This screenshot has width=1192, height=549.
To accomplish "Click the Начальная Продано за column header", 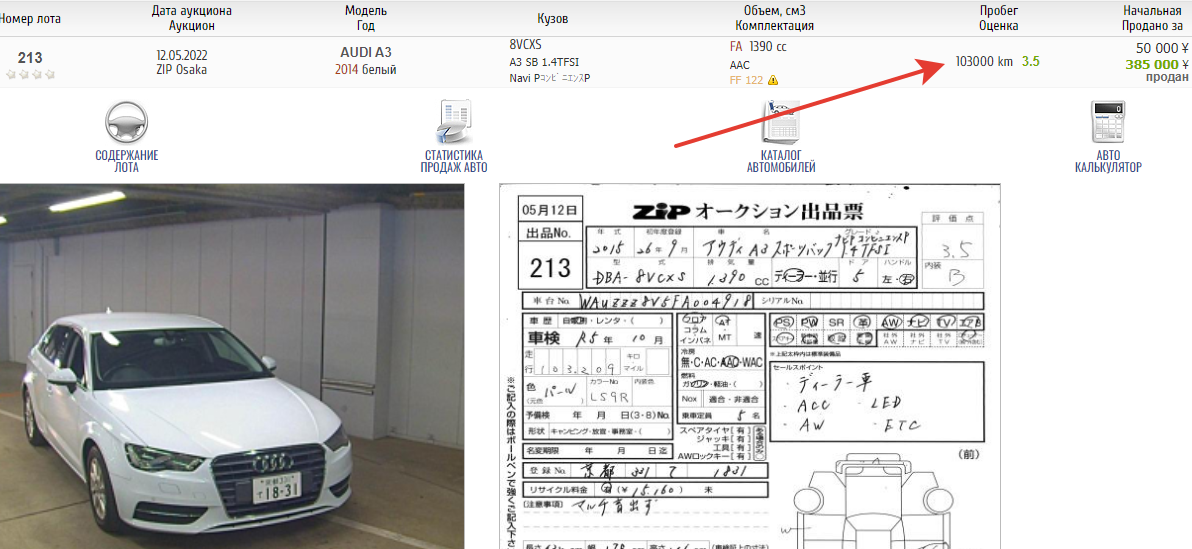I will [1152, 18].
